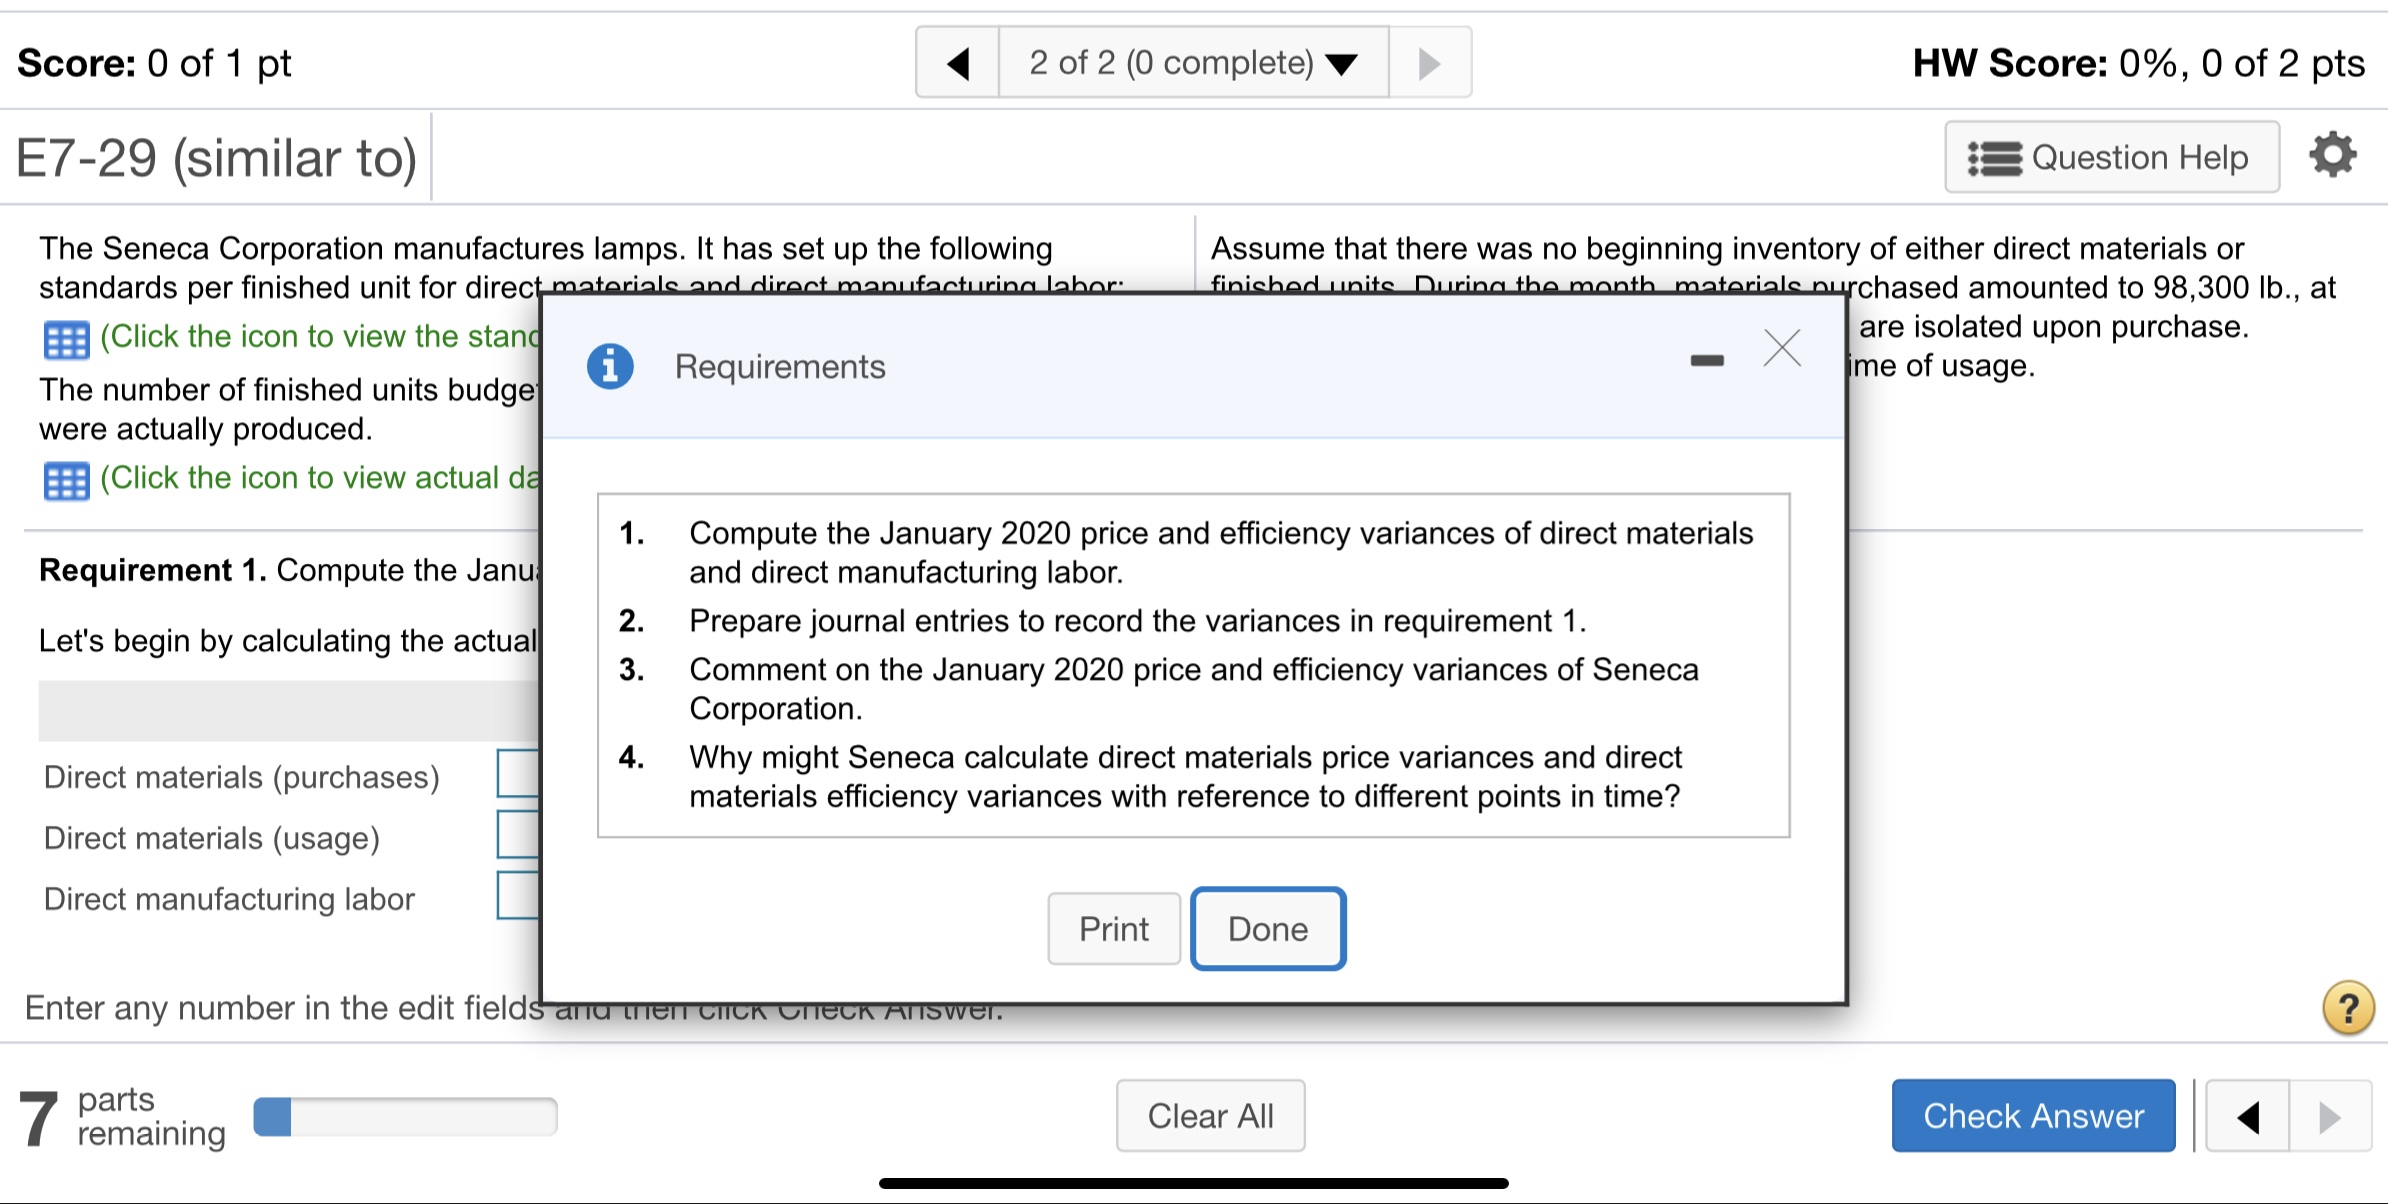Select requirement 3 text 'Comment on the January 2020'
Screen dimensions: 2388x1204
[907, 669]
